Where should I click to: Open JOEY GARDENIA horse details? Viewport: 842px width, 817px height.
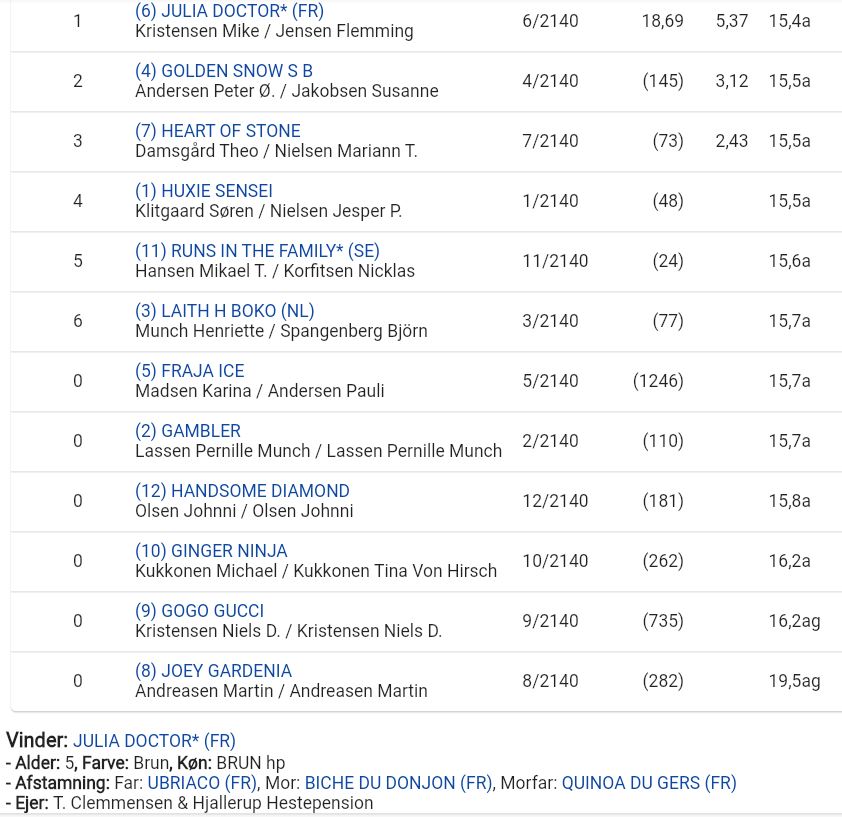tap(213, 671)
